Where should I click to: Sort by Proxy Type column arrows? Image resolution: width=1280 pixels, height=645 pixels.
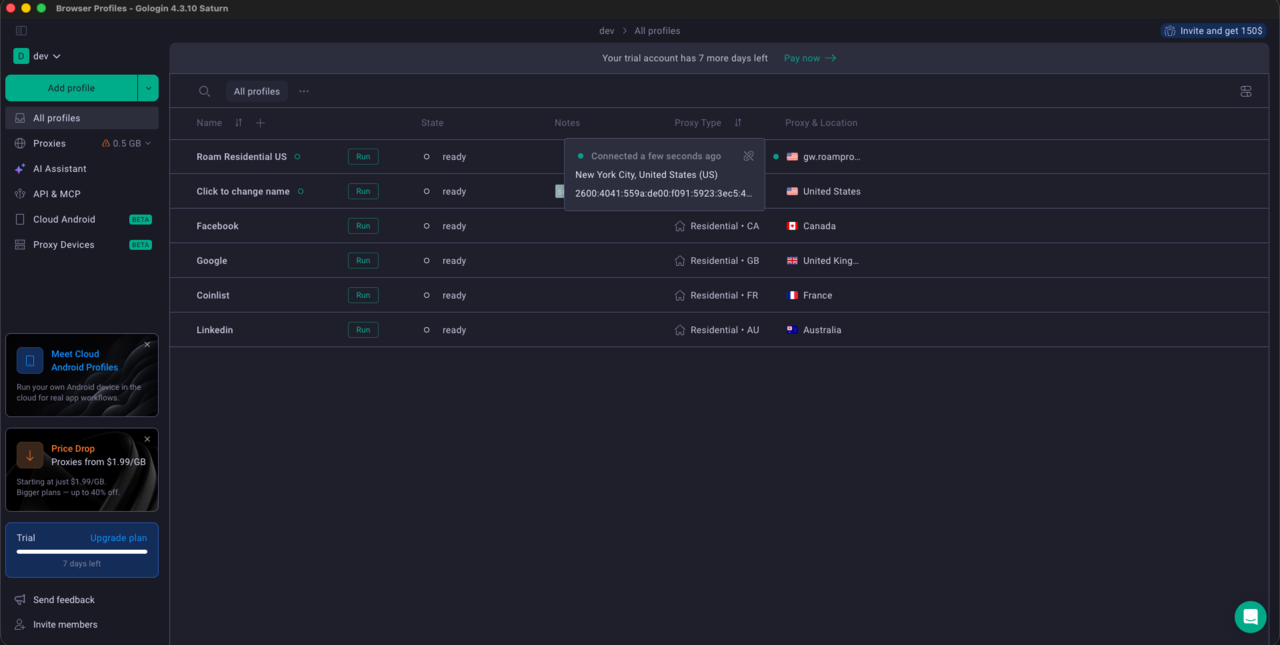738,123
